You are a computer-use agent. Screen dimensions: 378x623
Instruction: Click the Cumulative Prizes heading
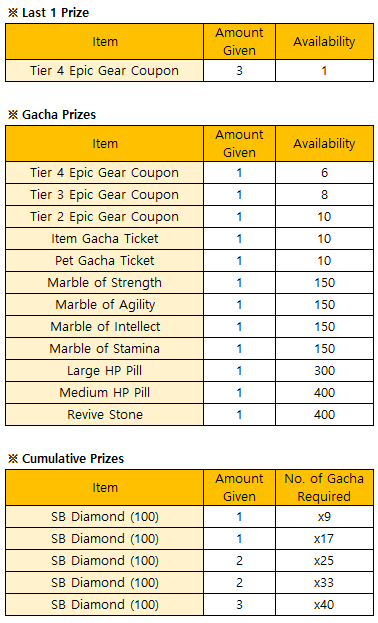click(66, 458)
